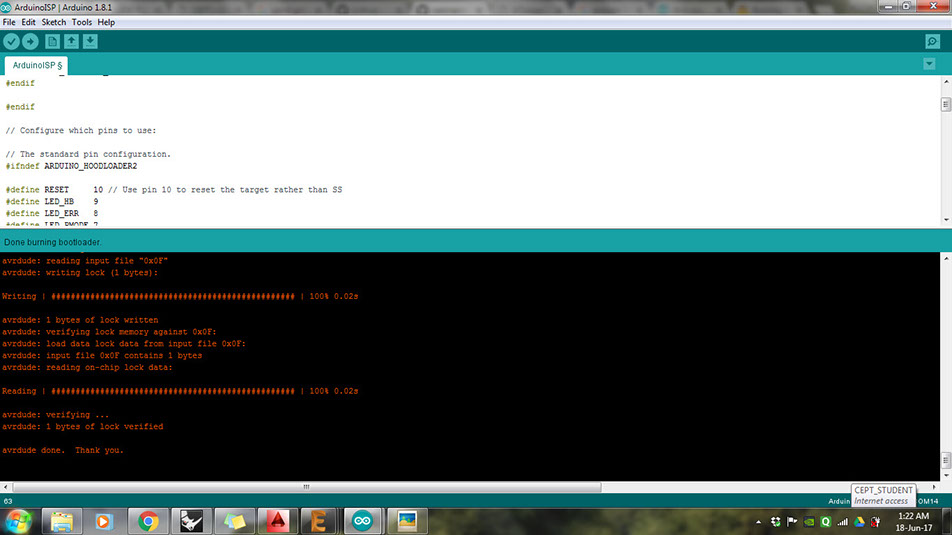Click the '#define LED_ERR 8' line

coord(52,213)
